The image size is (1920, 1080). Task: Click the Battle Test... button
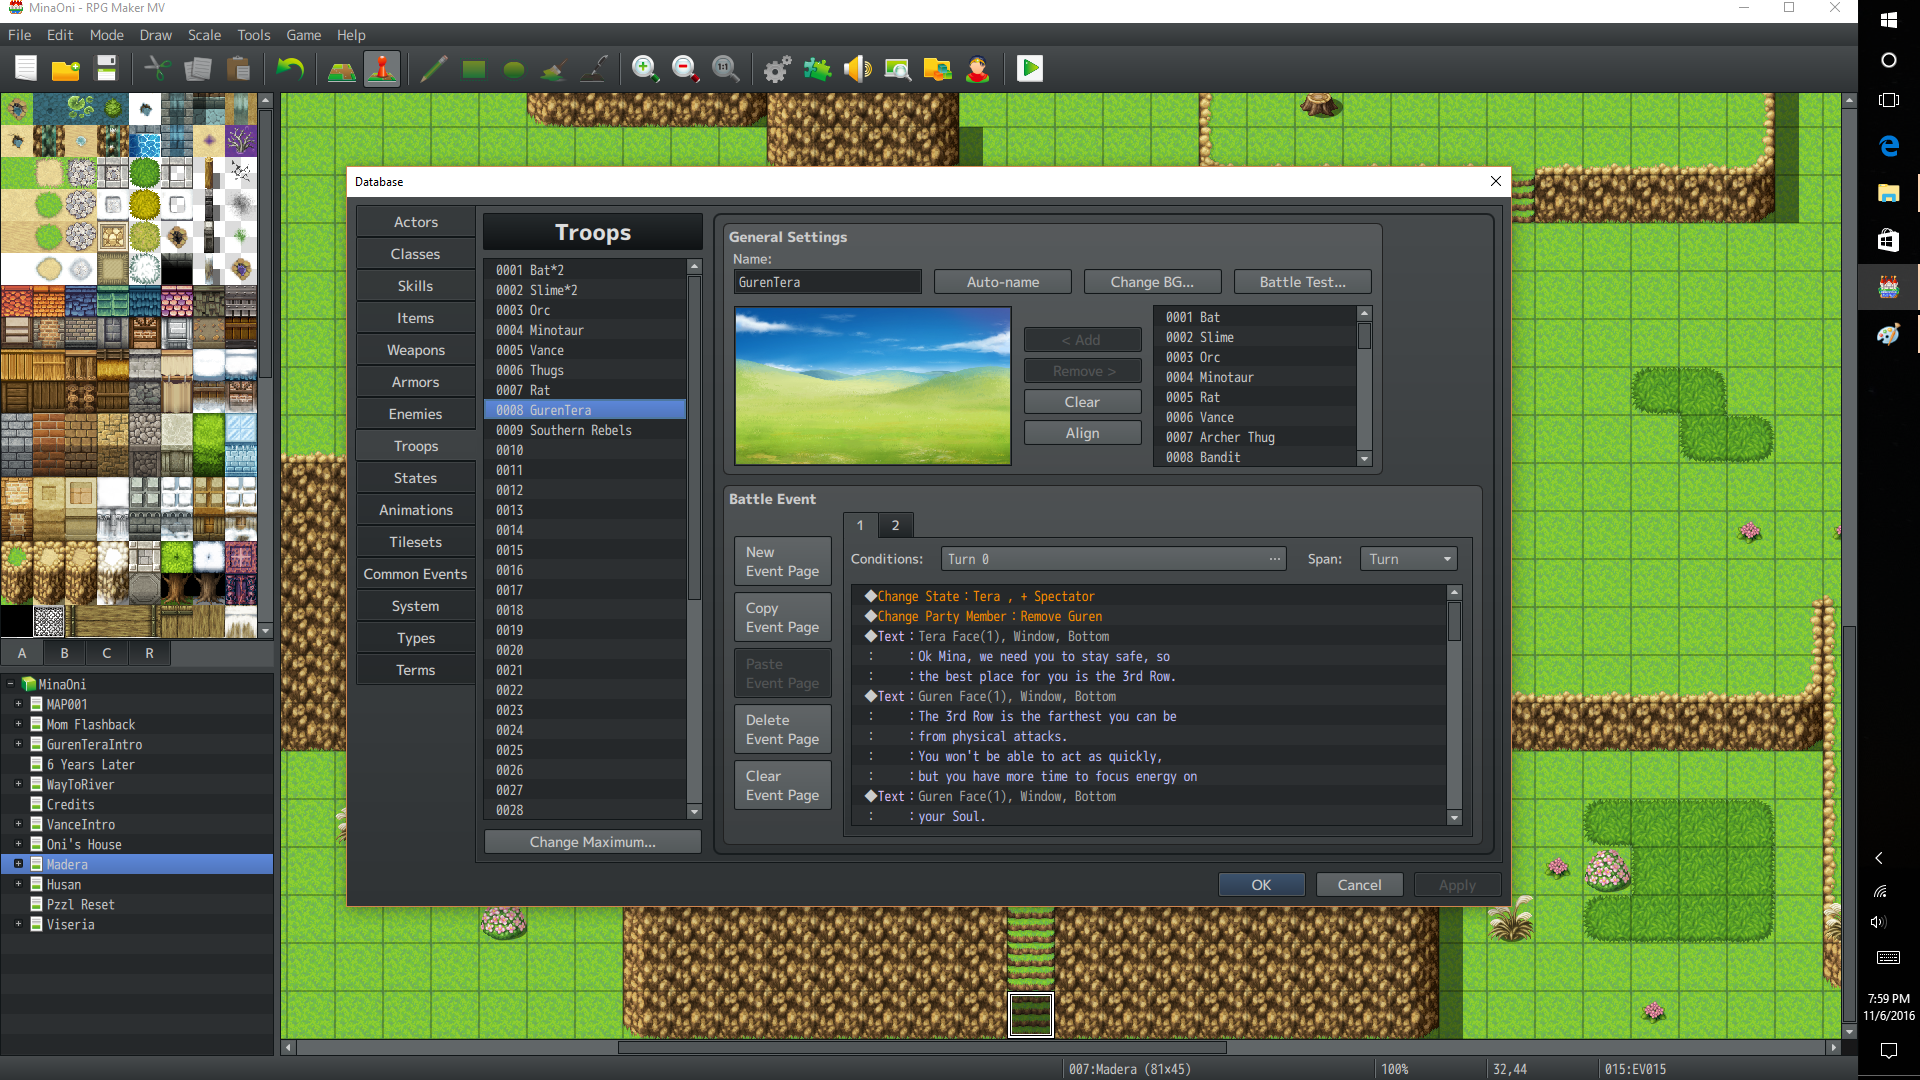pyautogui.click(x=1302, y=282)
